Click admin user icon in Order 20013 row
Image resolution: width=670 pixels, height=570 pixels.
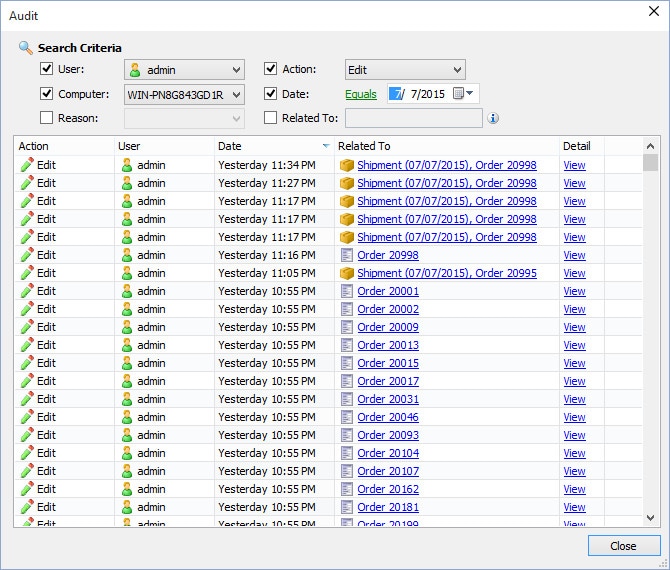coord(127,345)
